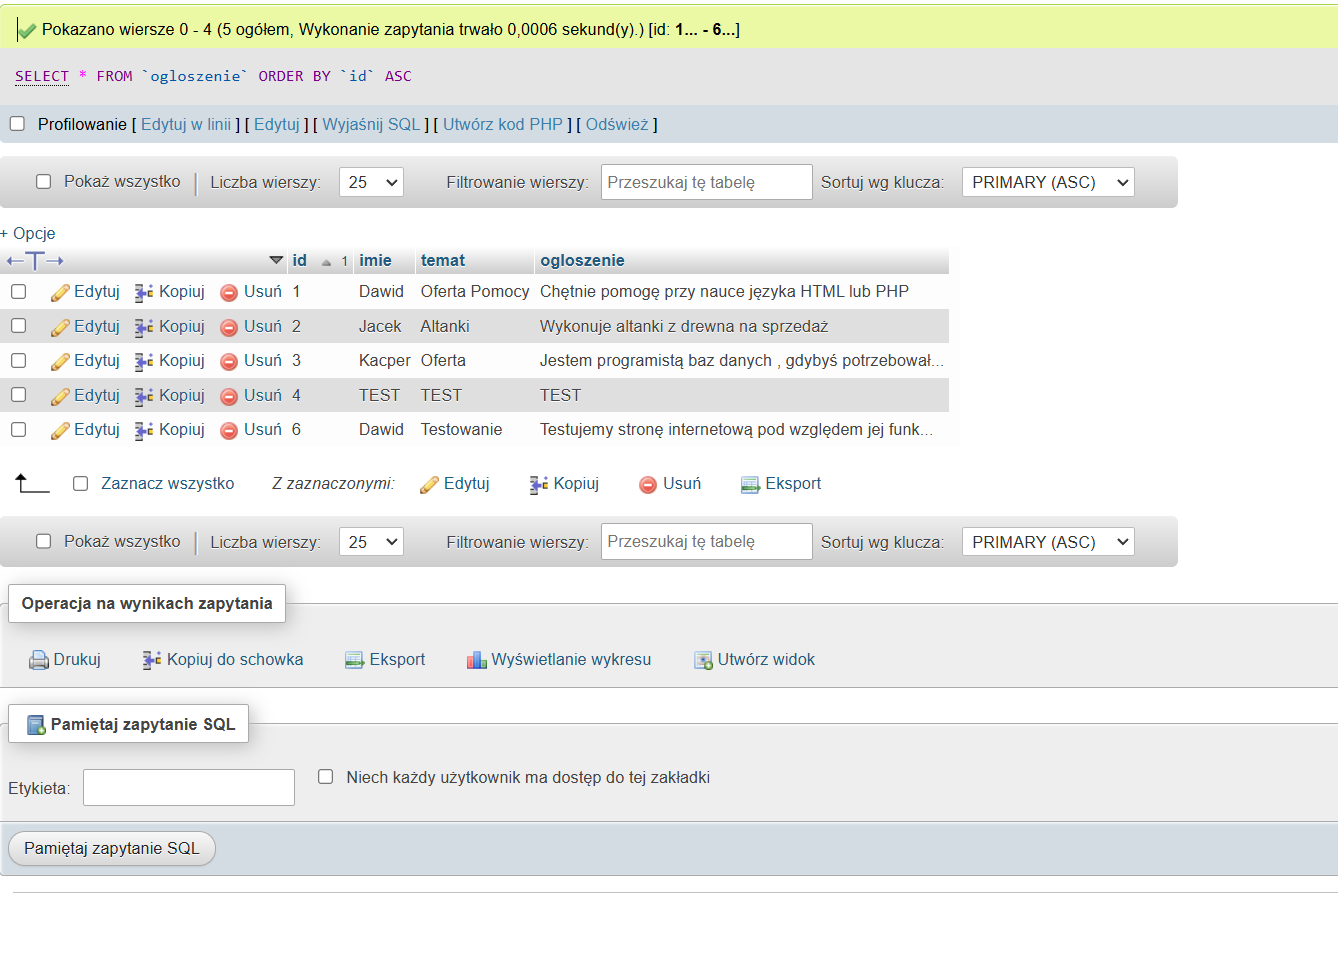Image resolution: width=1338 pixels, height=972 pixels.
Task: Click the Etykieta text field
Action: tap(189, 788)
